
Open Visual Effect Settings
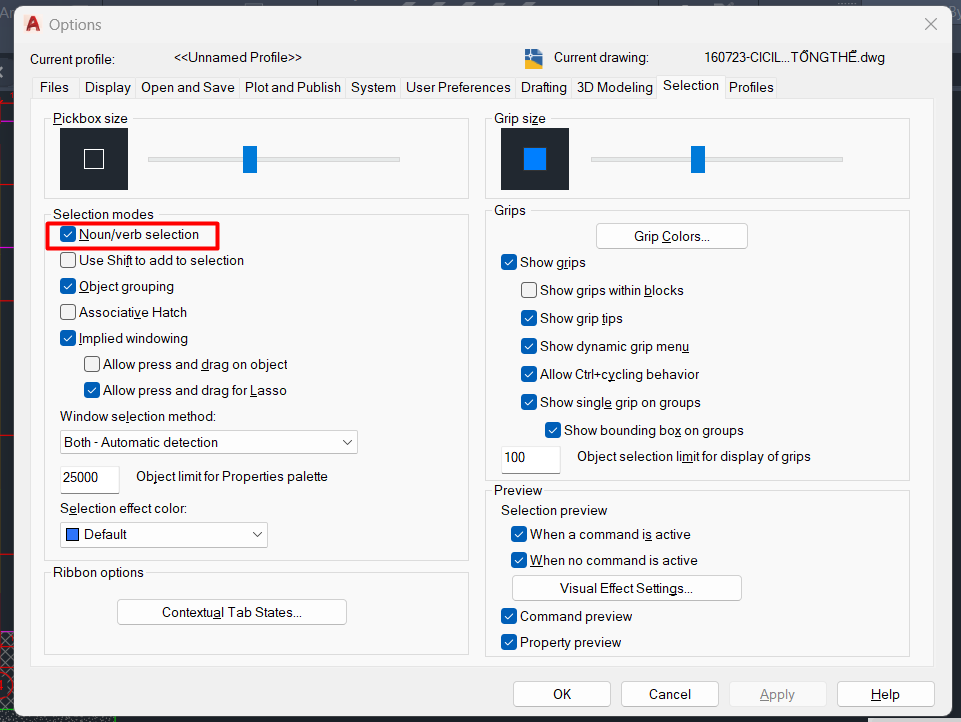pos(626,588)
